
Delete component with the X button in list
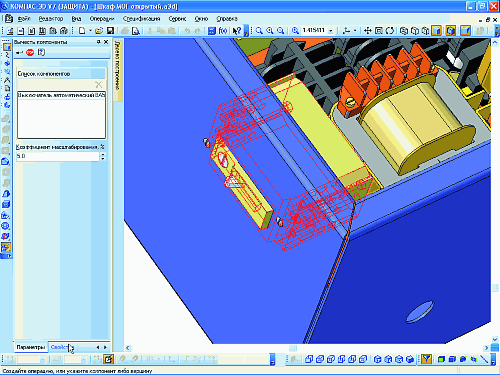click(98, 85)
